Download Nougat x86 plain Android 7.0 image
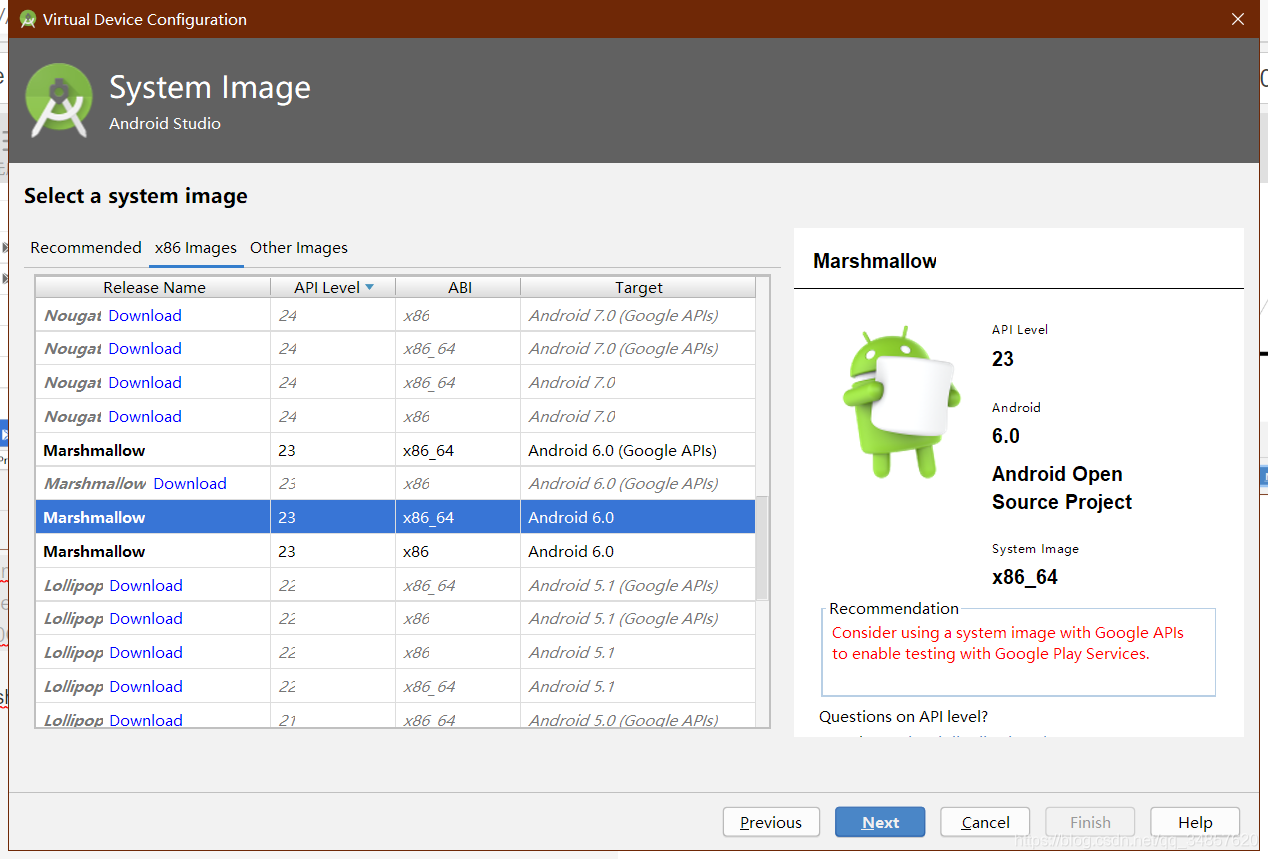Screen dimensions: 1268x859 145,417
